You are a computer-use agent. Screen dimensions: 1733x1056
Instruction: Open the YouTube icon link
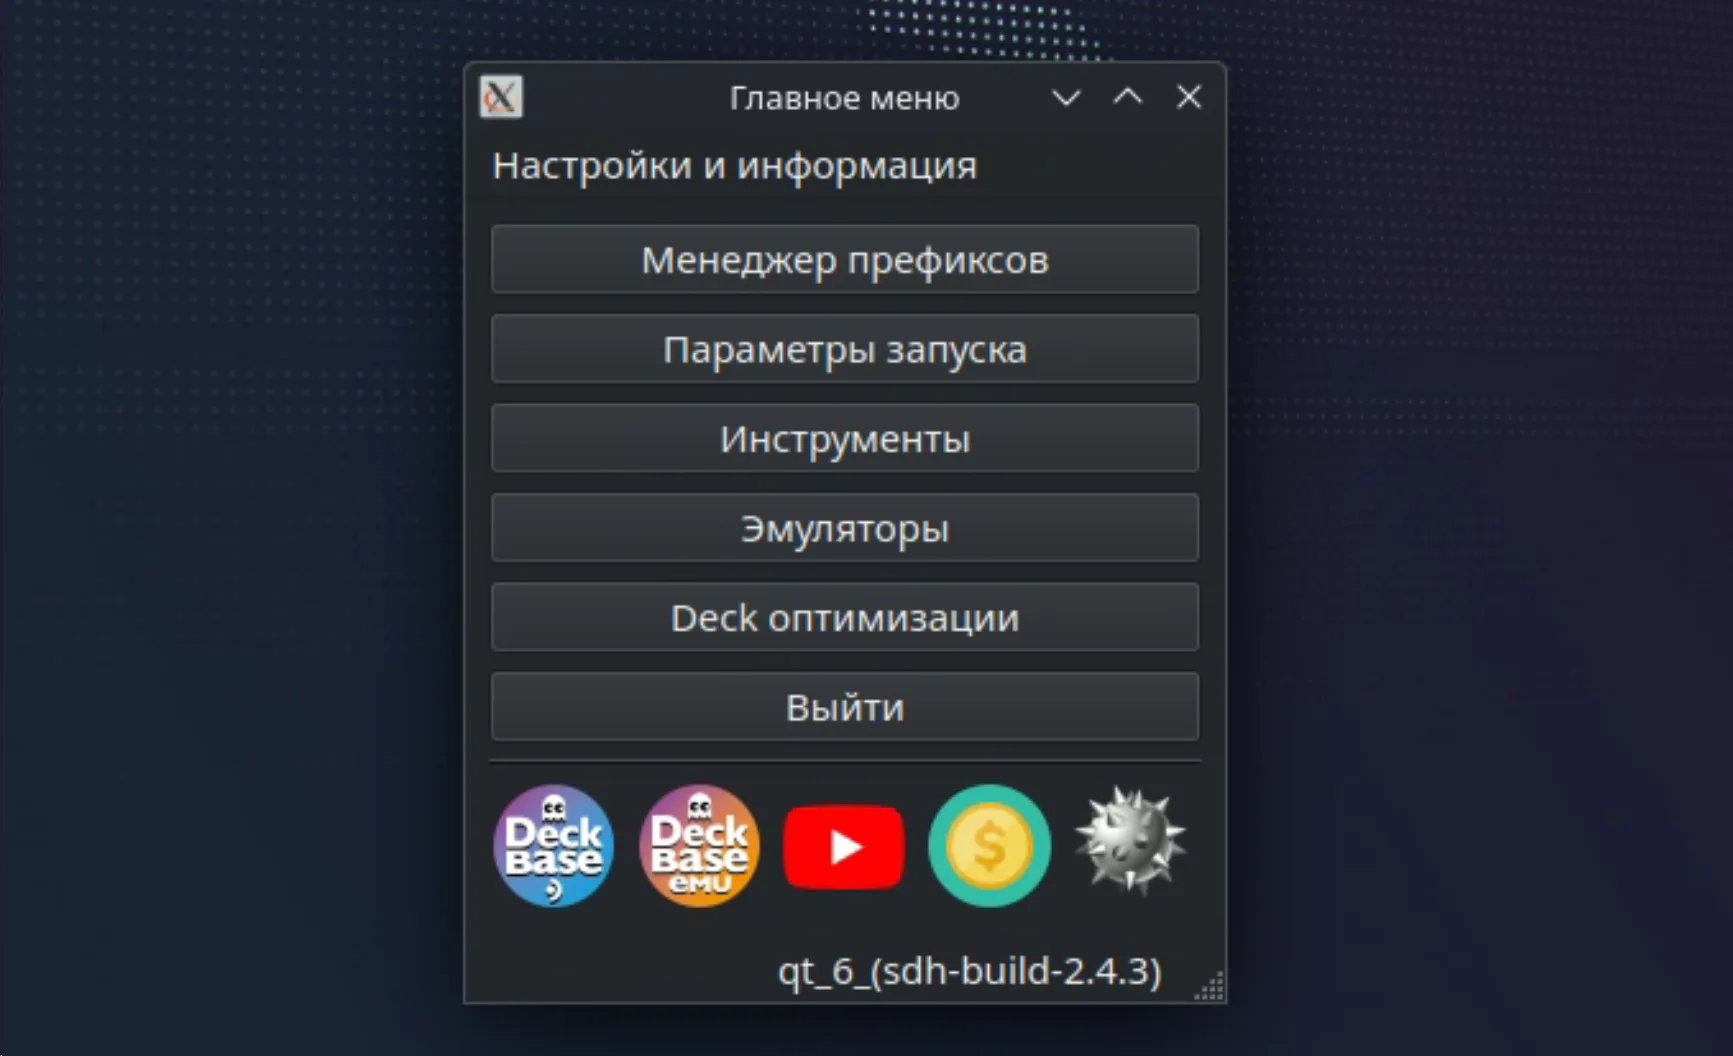pos(844,847)
